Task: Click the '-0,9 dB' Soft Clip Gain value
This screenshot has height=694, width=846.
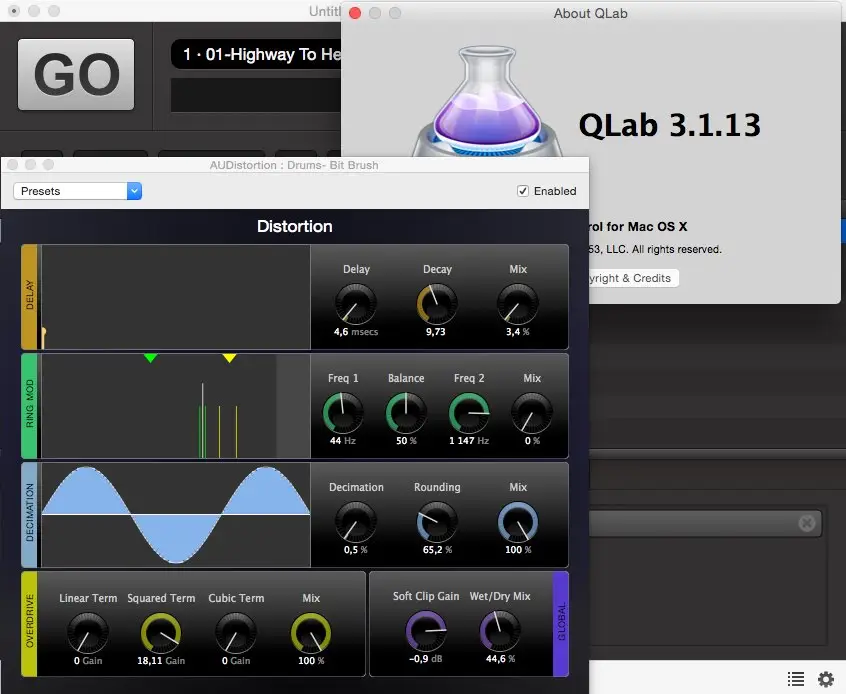Action: click(x=426, y=659)
